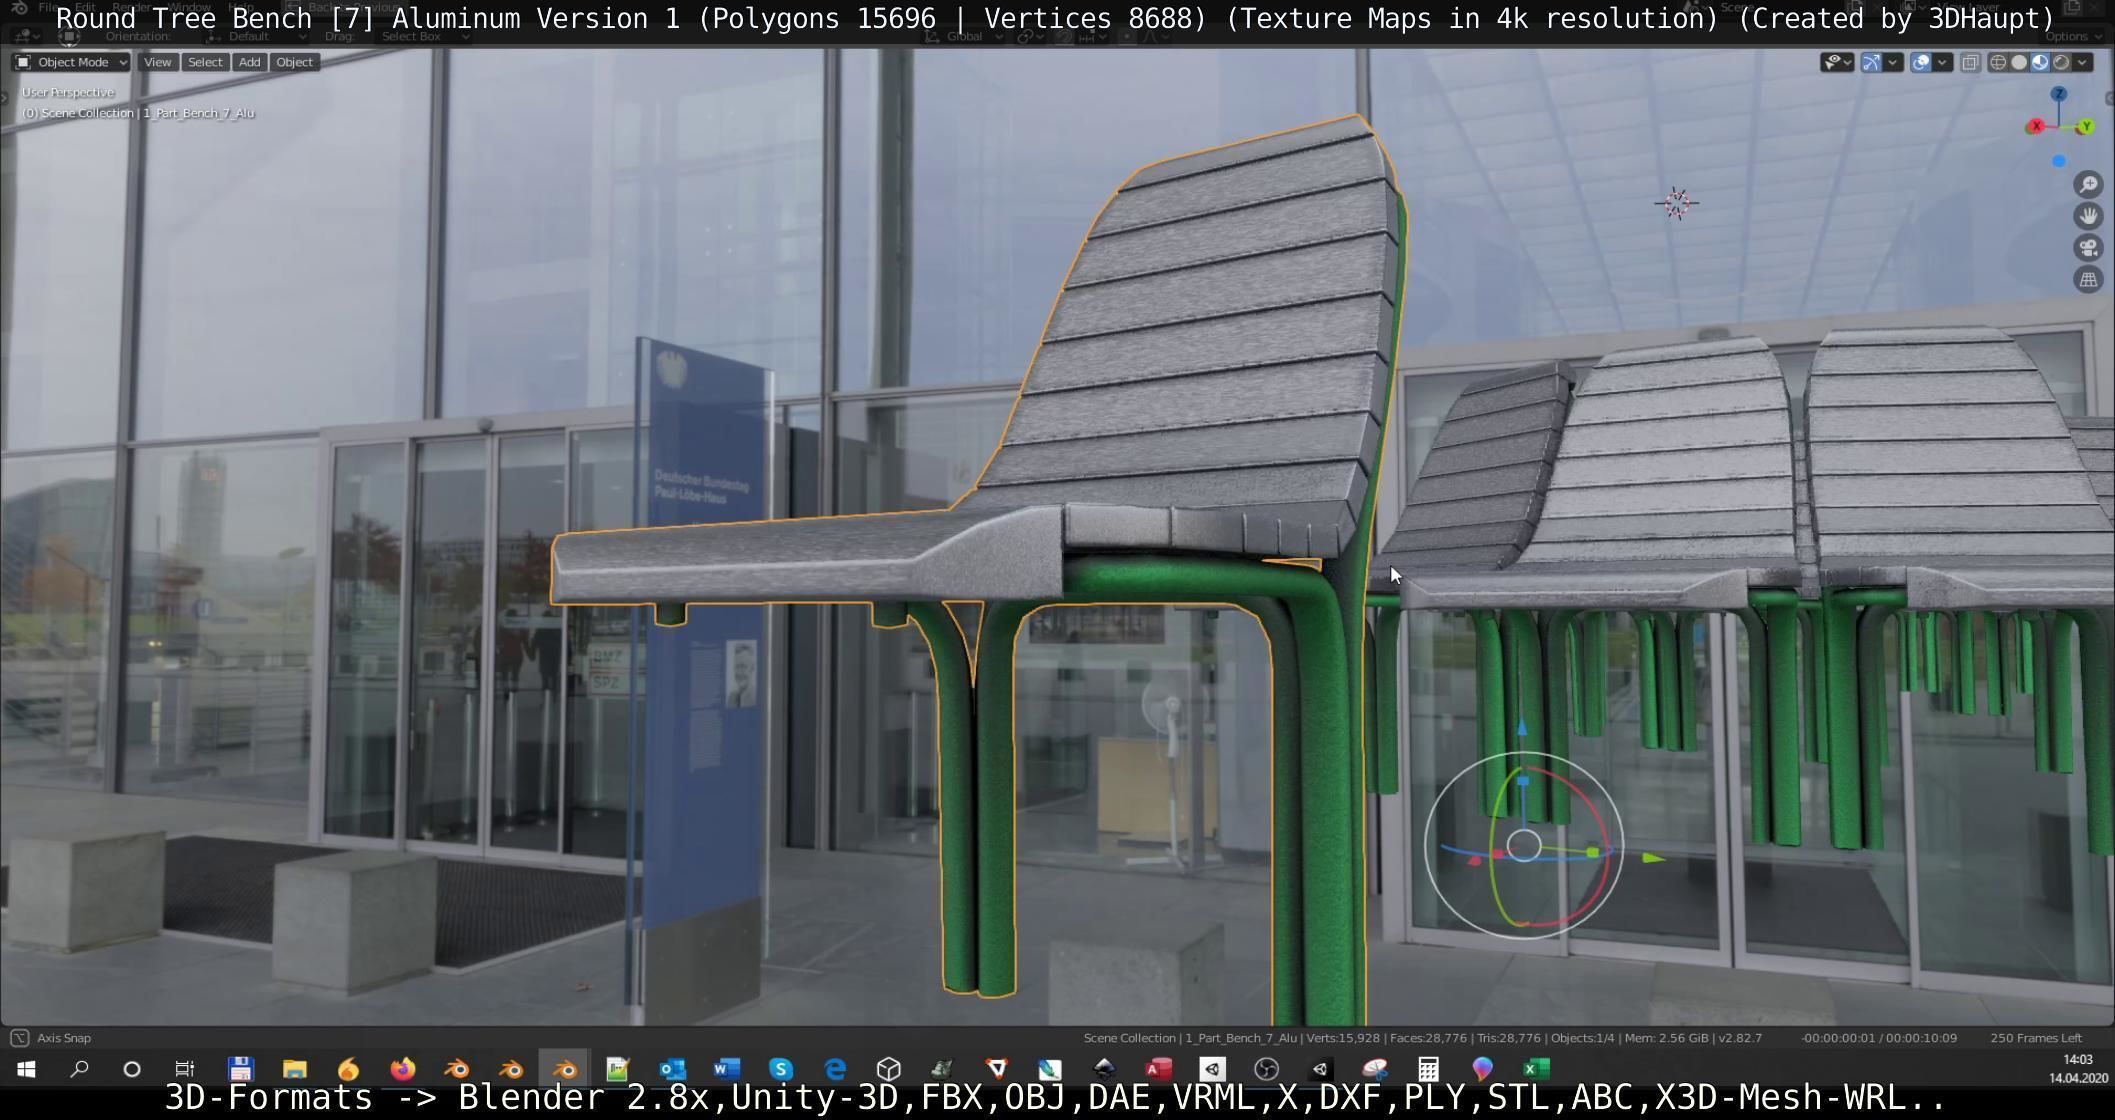Open the selectability and visibility dropdown

click(1837, 62)
